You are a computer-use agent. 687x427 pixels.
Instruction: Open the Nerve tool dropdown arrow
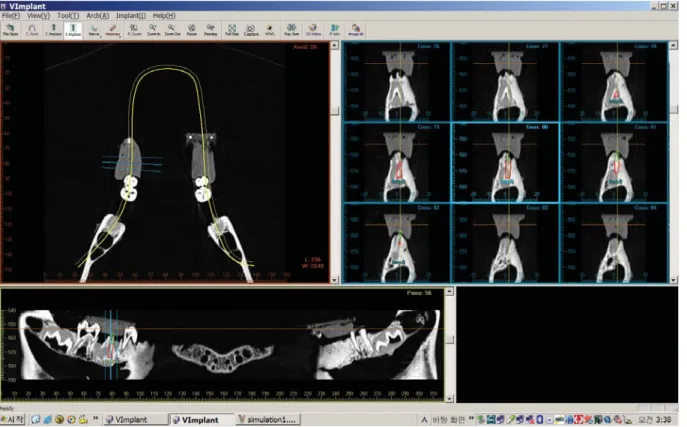101,36
